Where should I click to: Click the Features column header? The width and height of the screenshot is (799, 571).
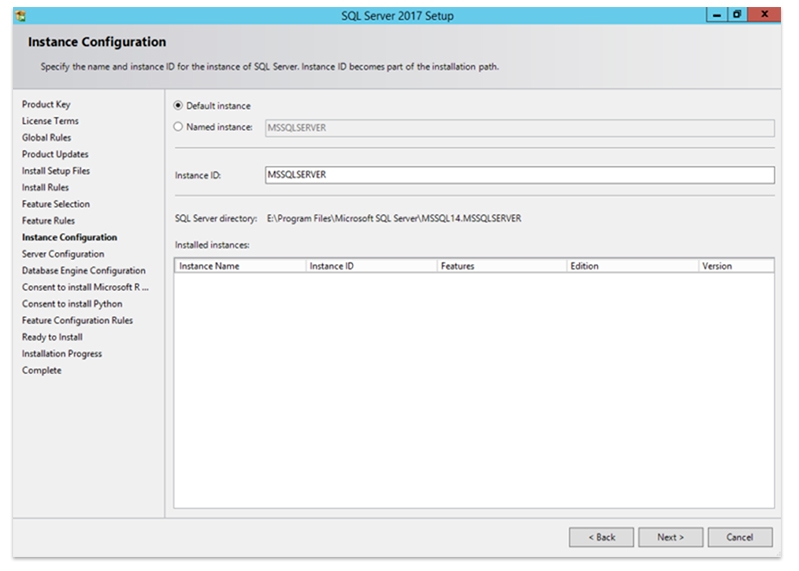point(500,266)
